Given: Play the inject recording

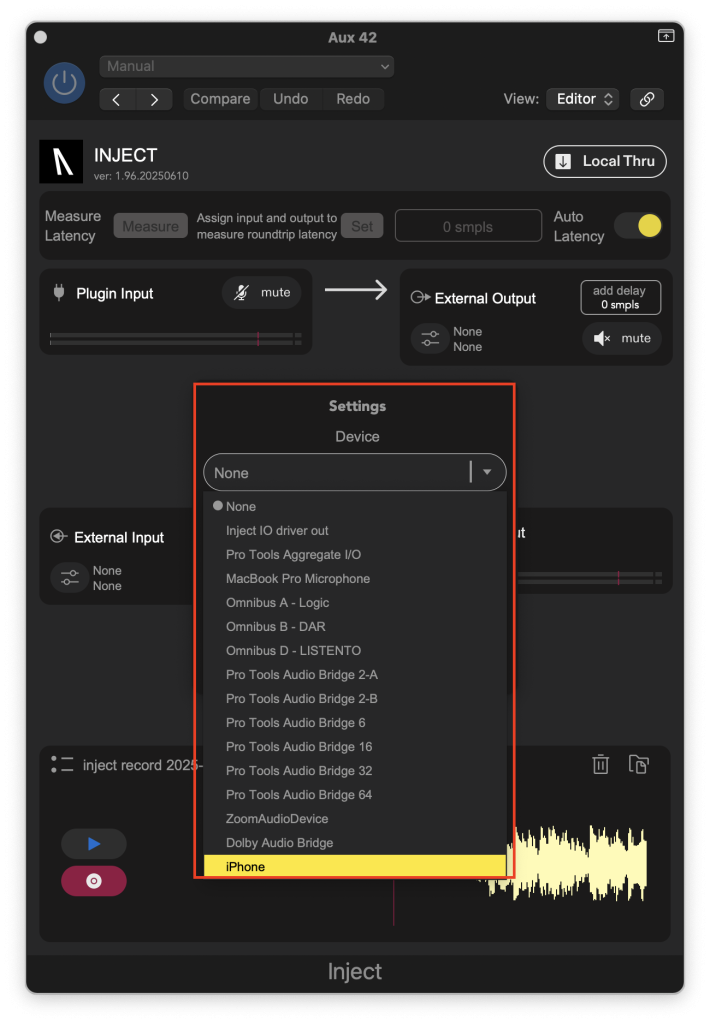Looking at the screenshot, I should tap(93, 844).
